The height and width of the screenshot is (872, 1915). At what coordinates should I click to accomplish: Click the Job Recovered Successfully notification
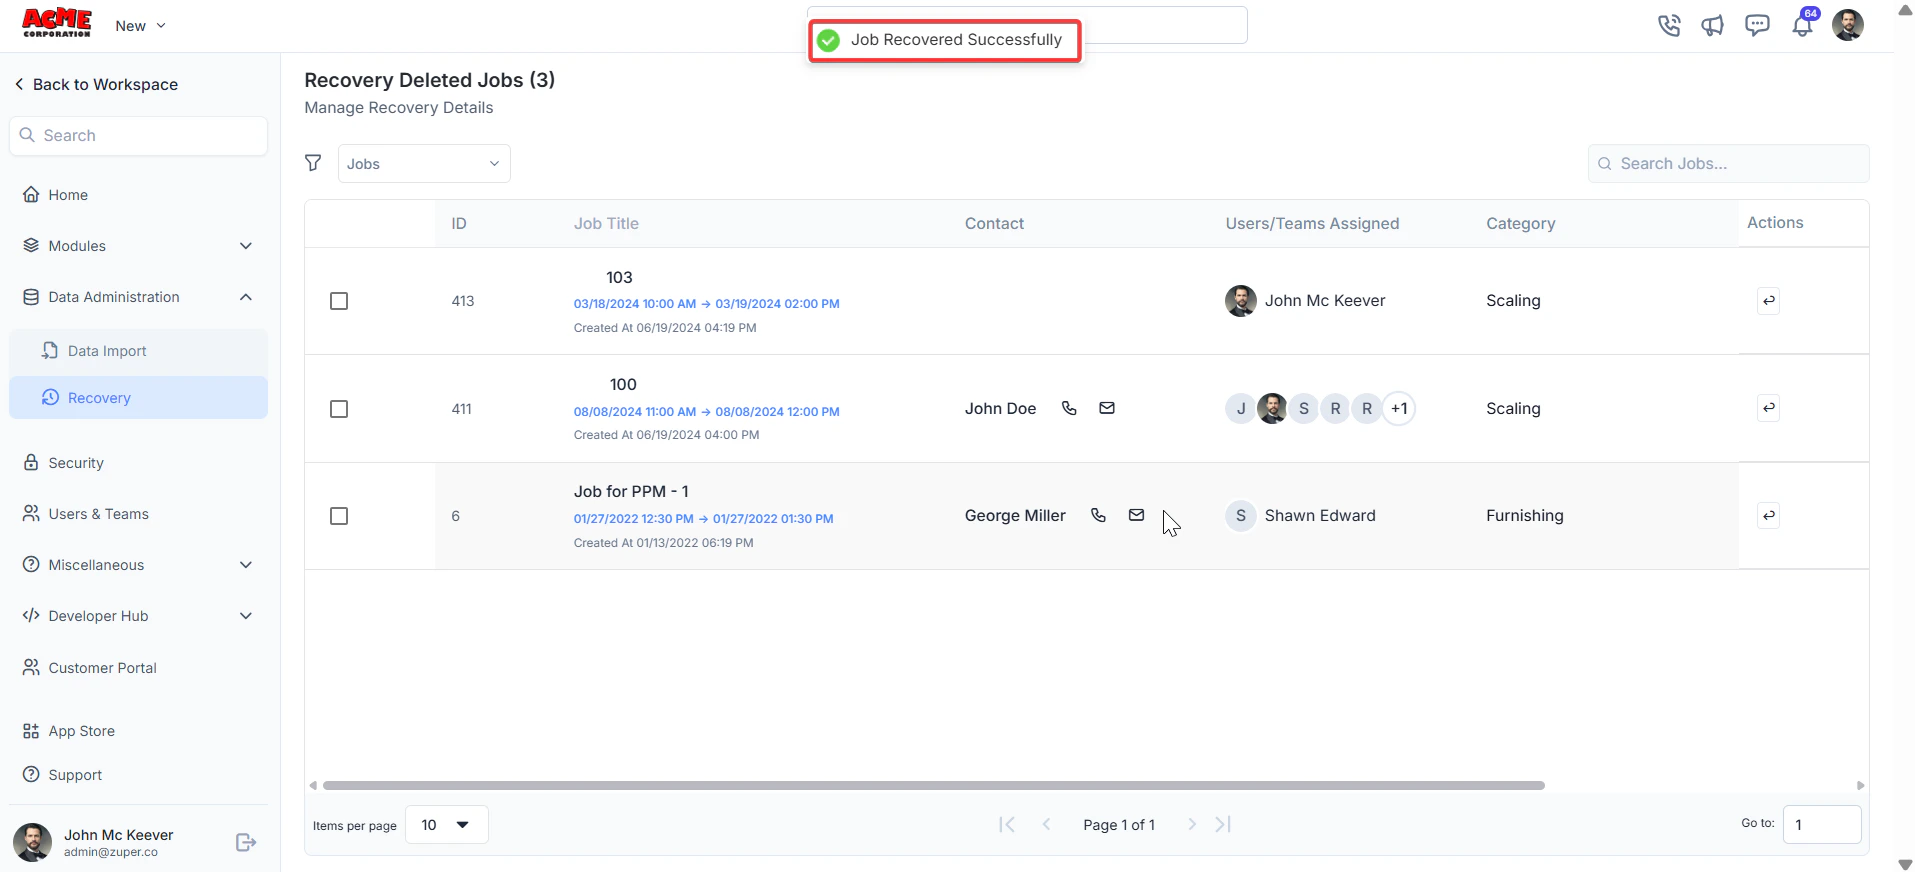pos(945,40)
